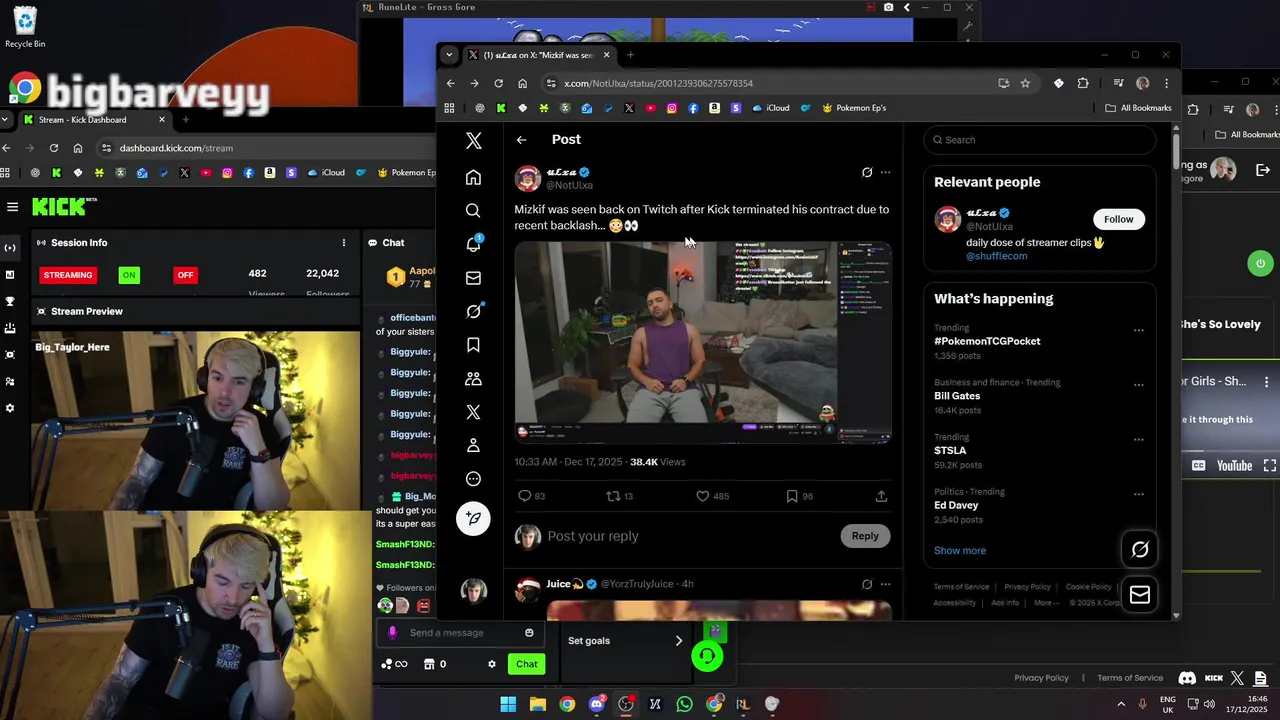
Task: Reload the x.com page
Action: click(498, 83)
